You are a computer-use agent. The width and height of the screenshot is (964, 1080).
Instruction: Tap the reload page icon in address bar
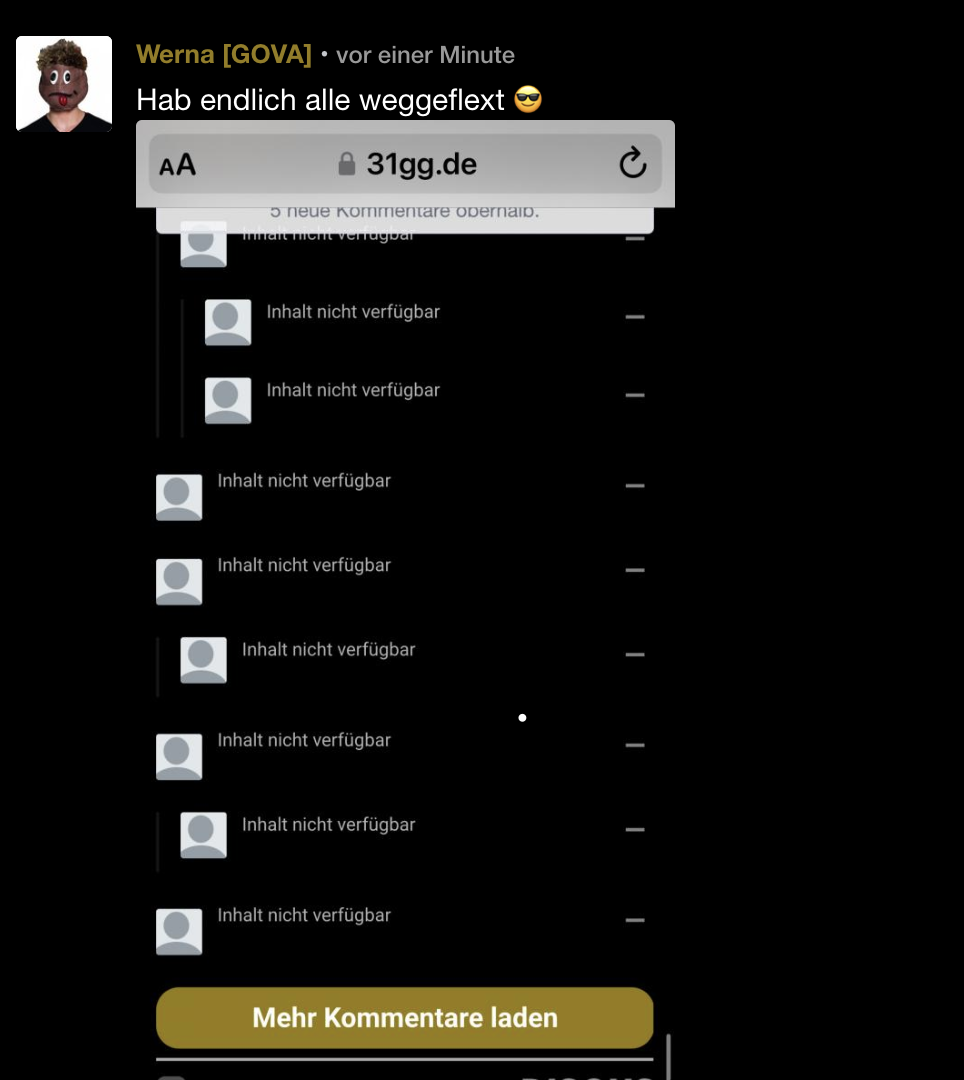tap(632, 163)
